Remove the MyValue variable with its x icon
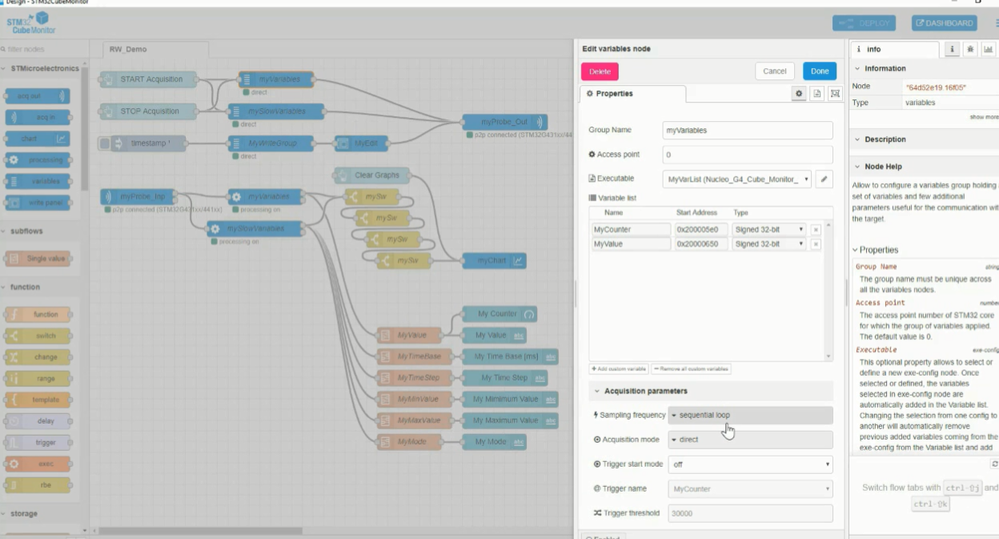 [816, 244]
